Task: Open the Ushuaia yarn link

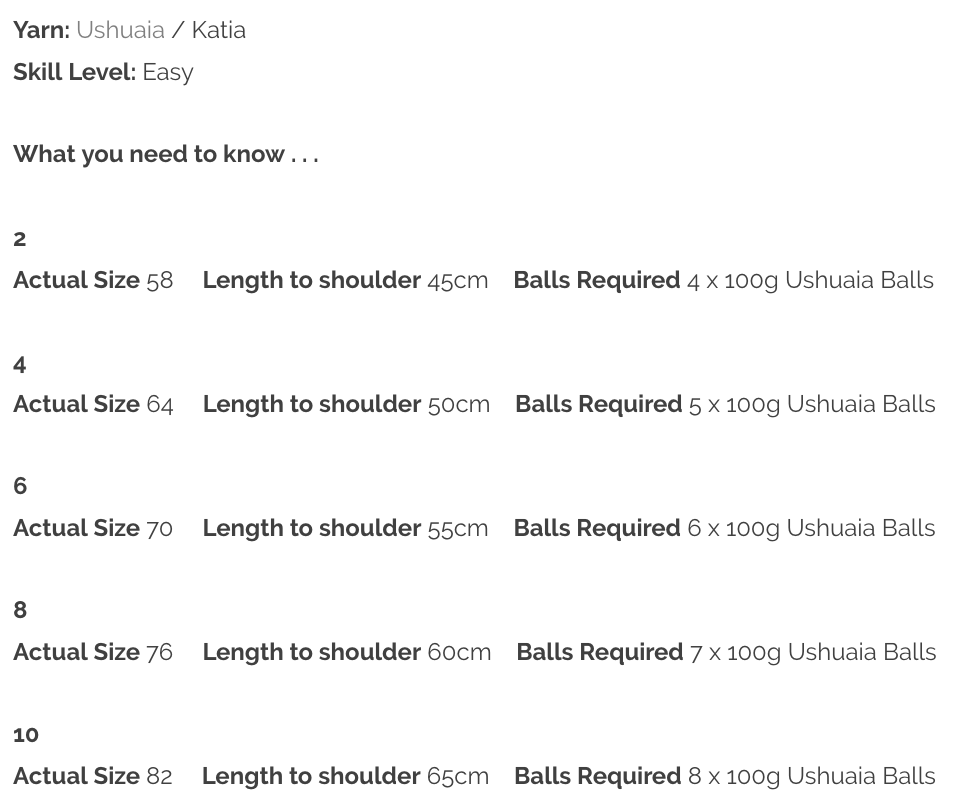Action: click(x=120, y=30)
